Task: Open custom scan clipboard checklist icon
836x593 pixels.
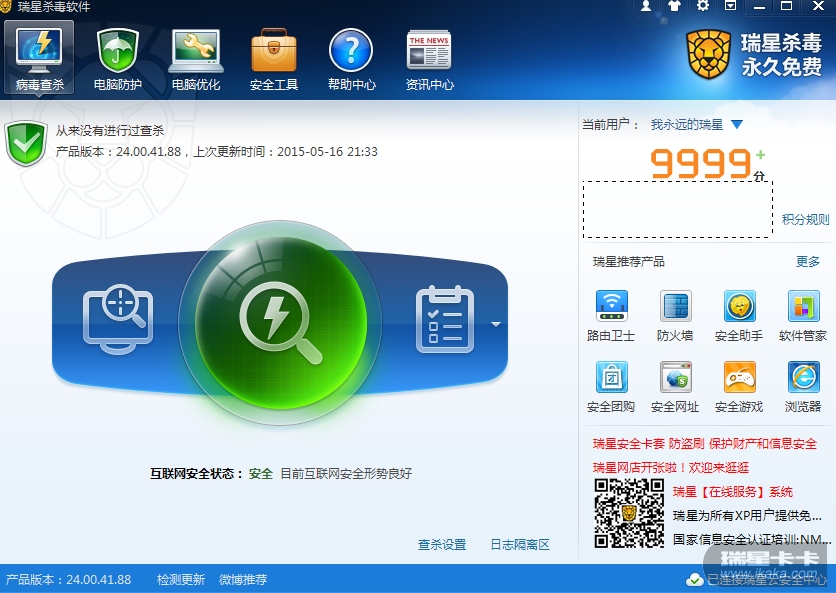Action: coord(445,319)
